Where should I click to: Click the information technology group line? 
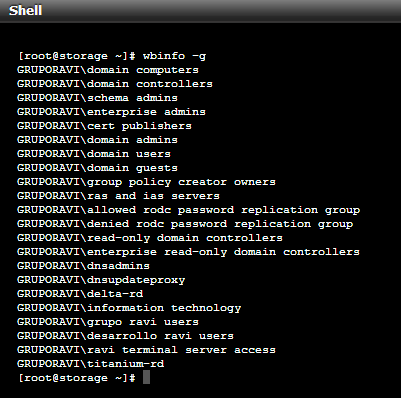coord(129,308)
